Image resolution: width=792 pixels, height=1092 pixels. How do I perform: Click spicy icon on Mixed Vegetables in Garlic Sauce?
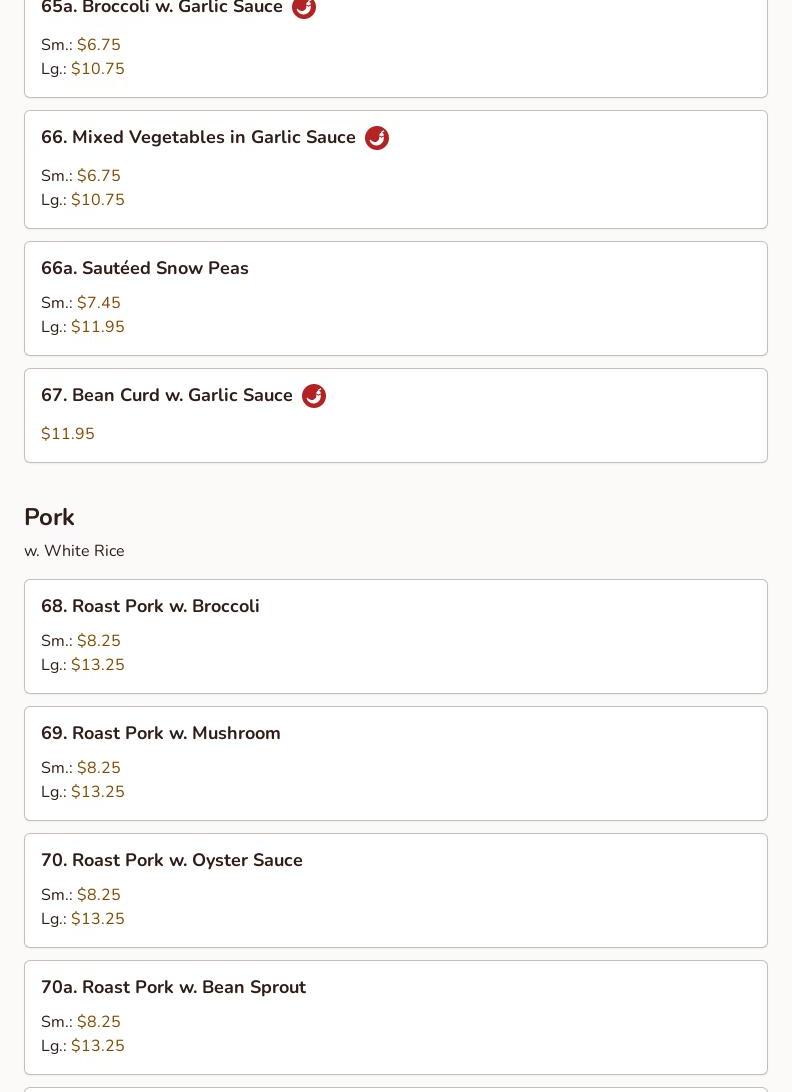[x=377, y=138]
